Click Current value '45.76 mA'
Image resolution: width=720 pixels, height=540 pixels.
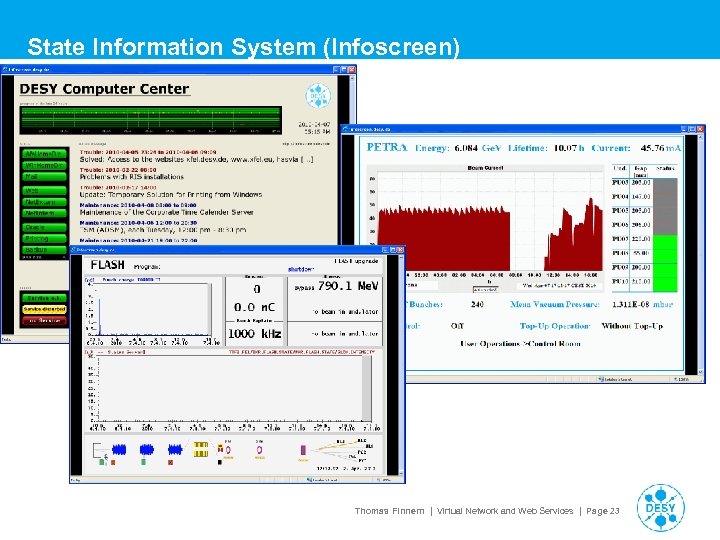(x=661, y=148)
